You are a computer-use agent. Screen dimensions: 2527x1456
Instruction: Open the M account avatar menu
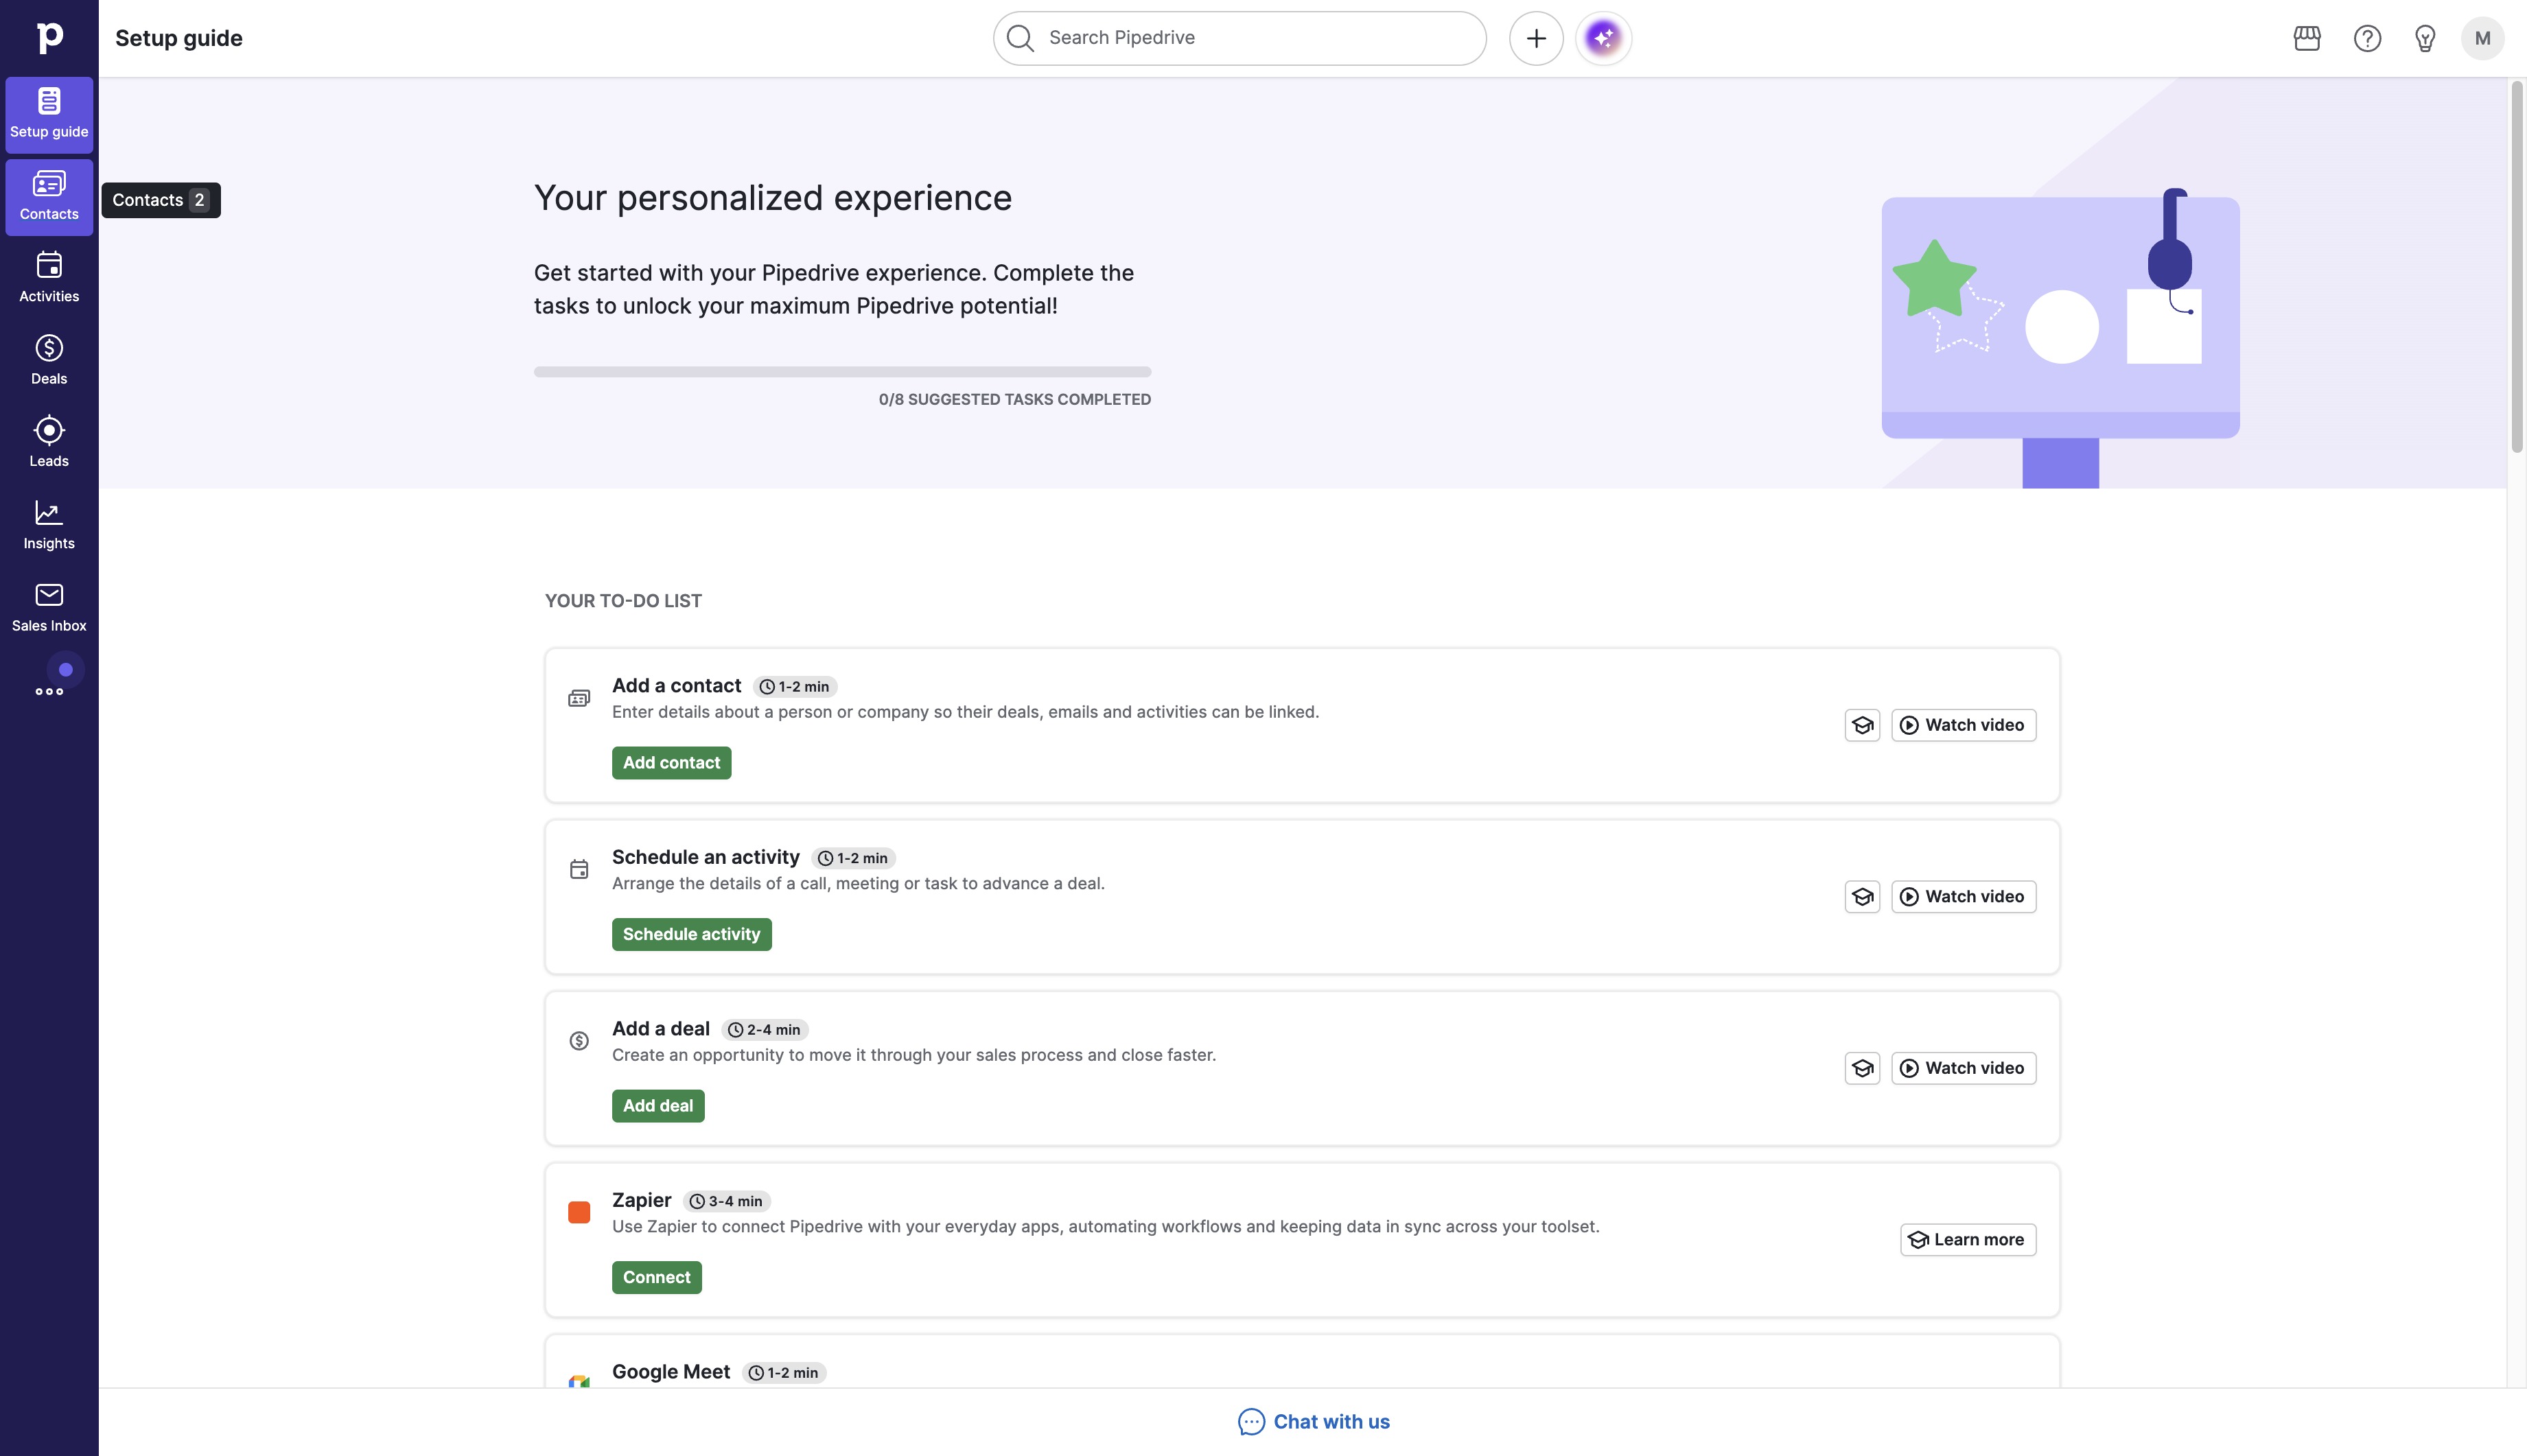click(x=2482, y=38)
